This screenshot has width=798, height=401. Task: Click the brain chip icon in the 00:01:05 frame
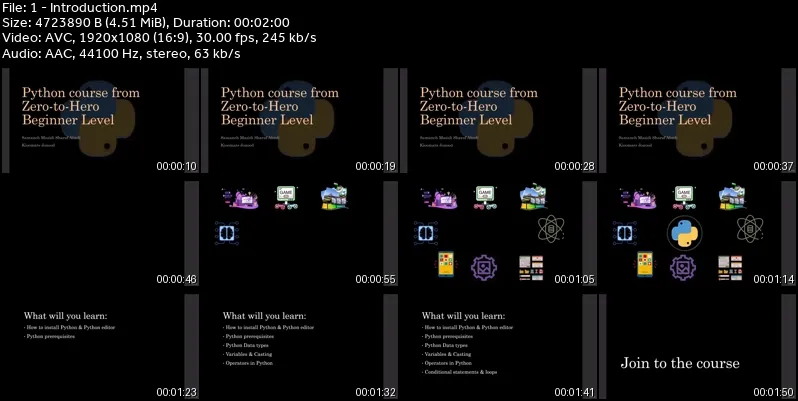(x=425, y=233)
